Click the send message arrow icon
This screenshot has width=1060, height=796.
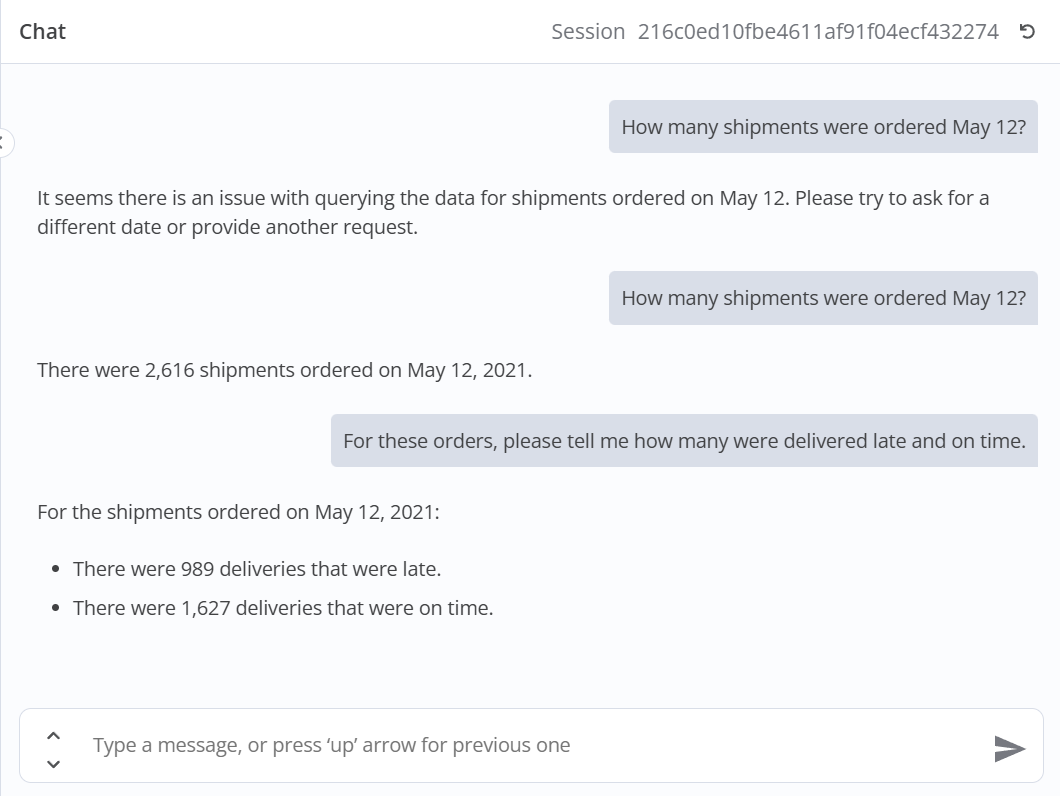tap(1009, 747)
